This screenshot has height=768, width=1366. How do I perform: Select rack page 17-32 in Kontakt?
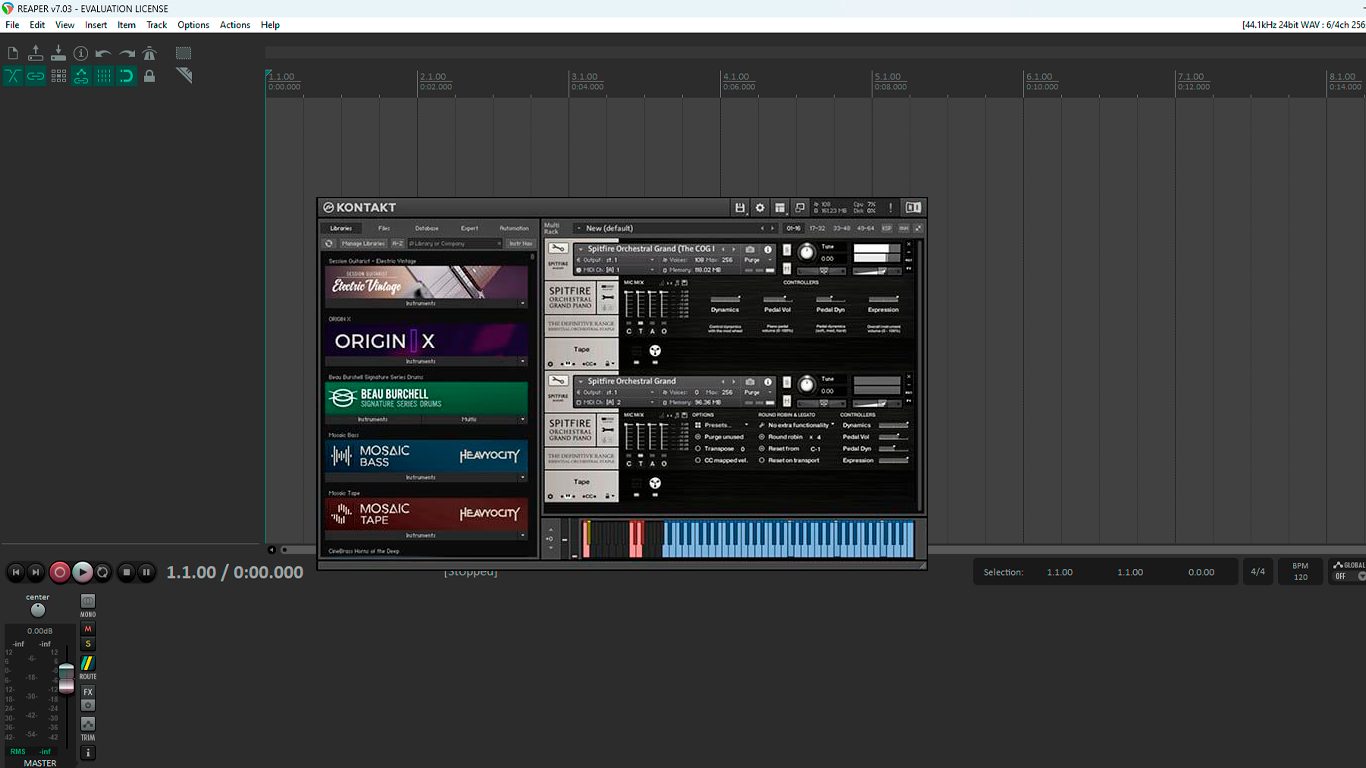(817, 228)
